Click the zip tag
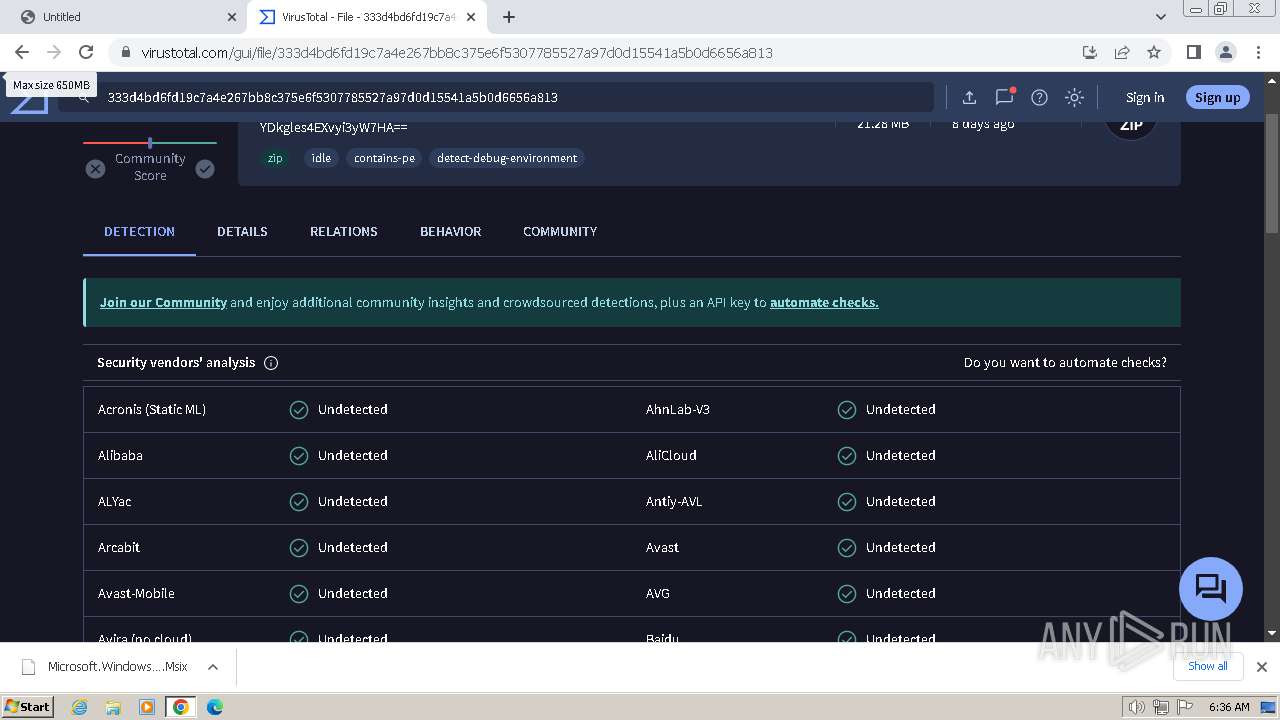This screenshot has width=1280, height=720. (275, 158)
